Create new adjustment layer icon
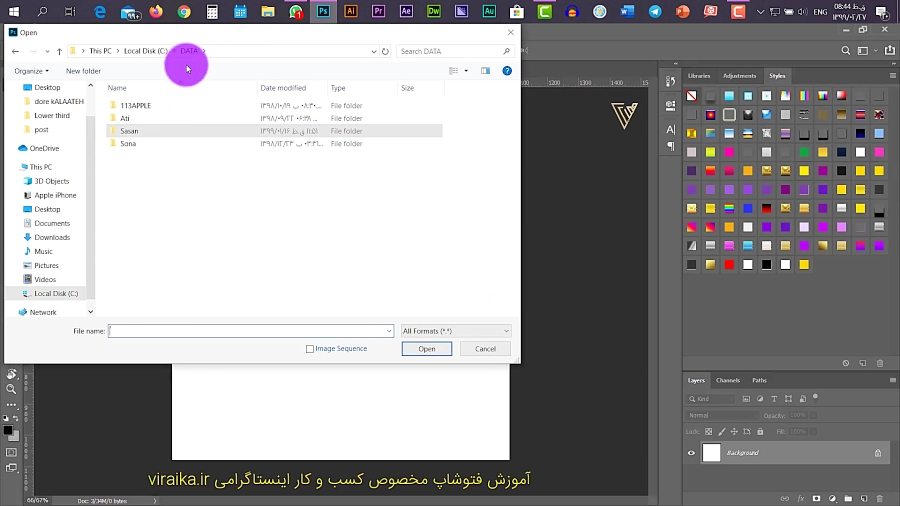 pos(832,499)
